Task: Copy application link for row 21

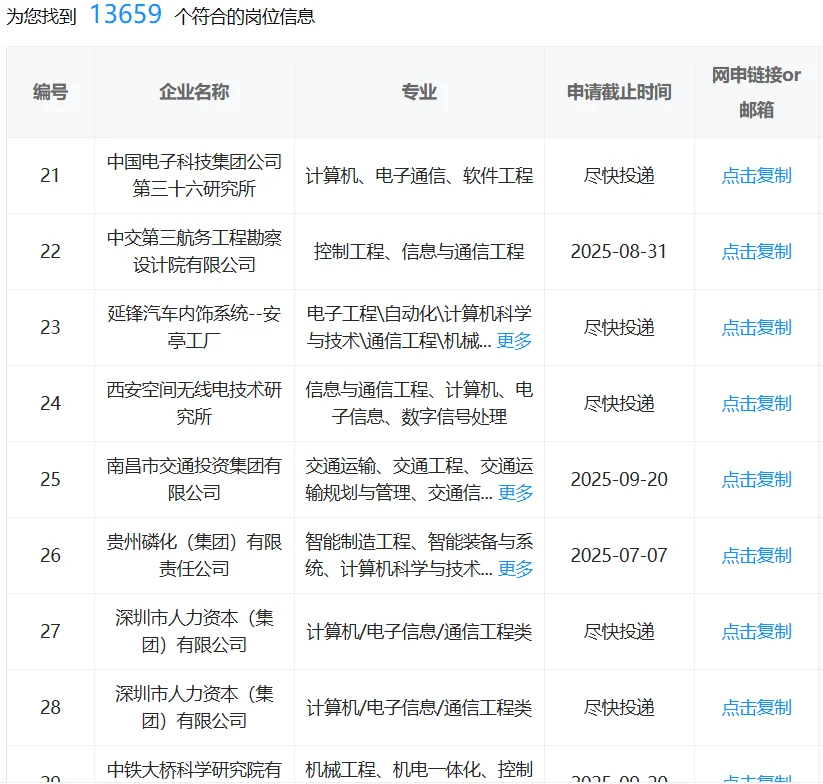Action: pyautogui.click(x=756, y=175)
